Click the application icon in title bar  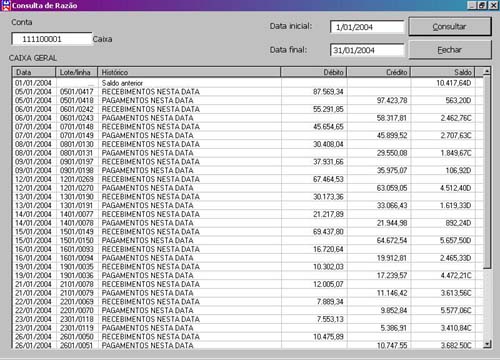6,5
